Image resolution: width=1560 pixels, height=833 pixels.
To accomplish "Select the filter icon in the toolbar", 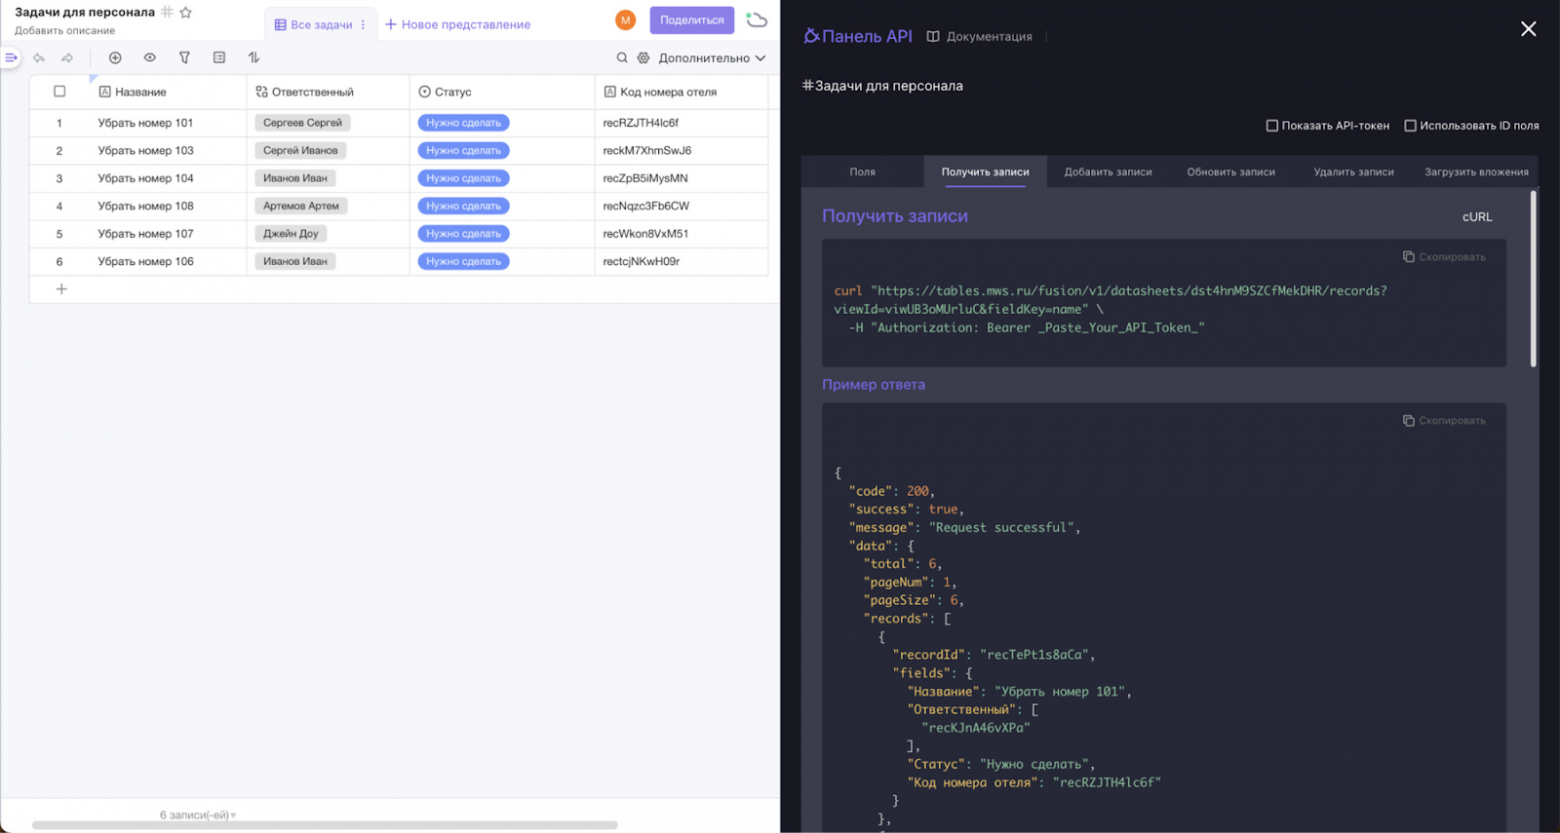I will 184,58.
